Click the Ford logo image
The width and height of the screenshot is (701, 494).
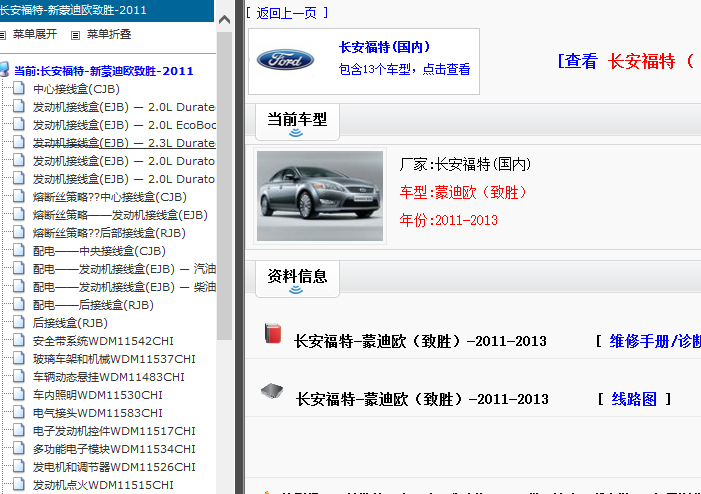pos(285,59)
